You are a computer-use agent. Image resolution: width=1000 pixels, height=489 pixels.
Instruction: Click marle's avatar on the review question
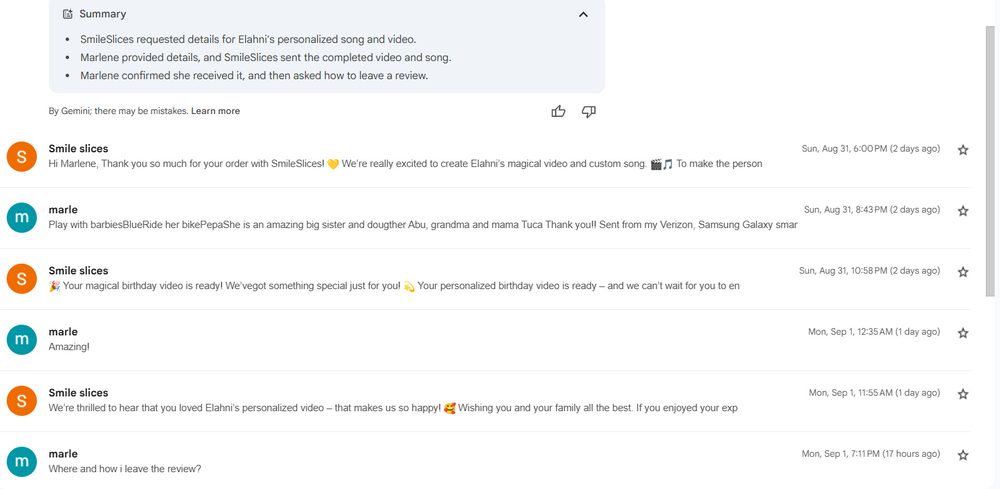[x=22, y=462]
